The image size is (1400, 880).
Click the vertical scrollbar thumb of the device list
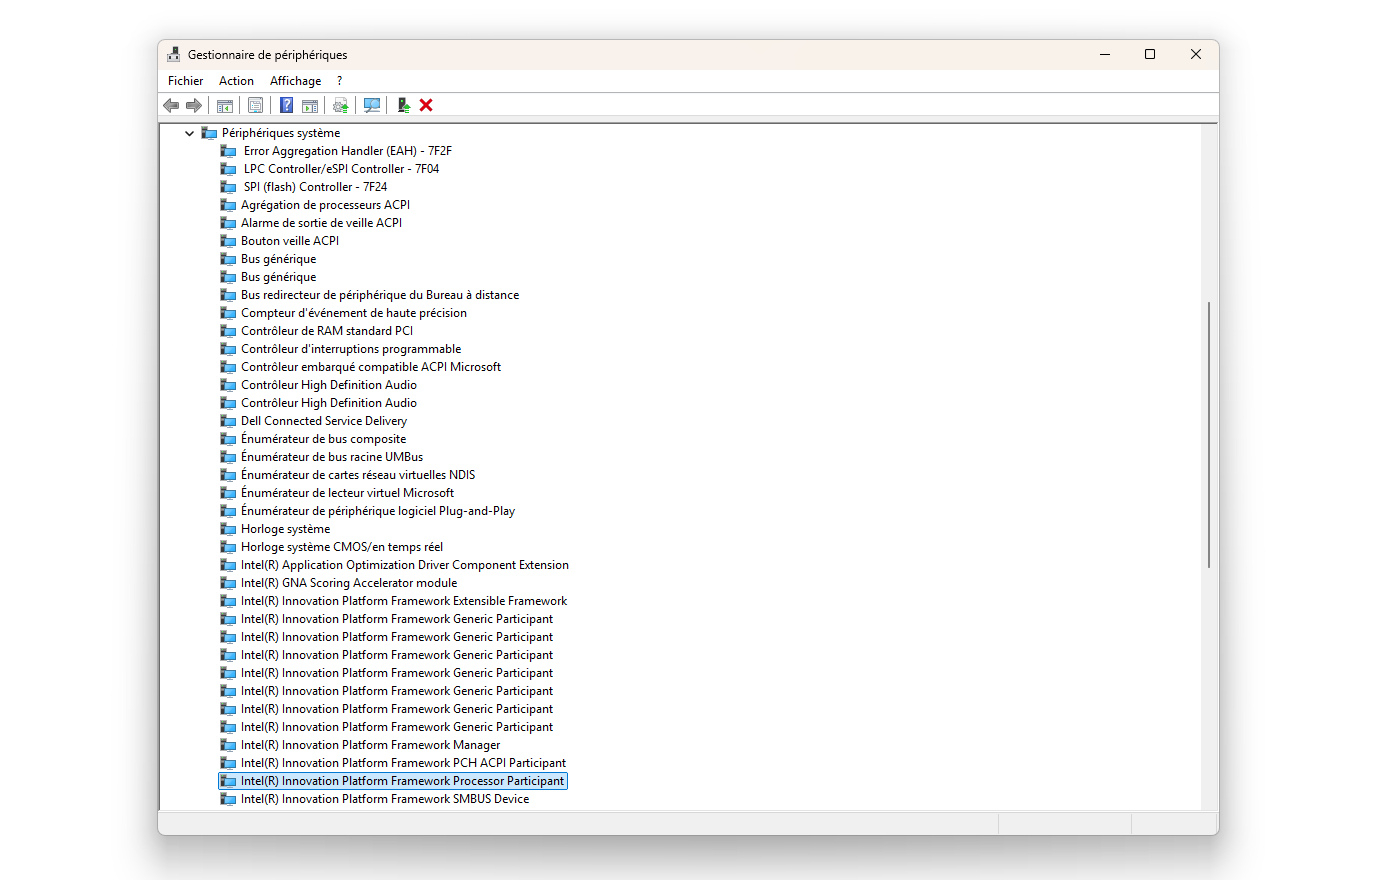click(x=1209, y=435)
